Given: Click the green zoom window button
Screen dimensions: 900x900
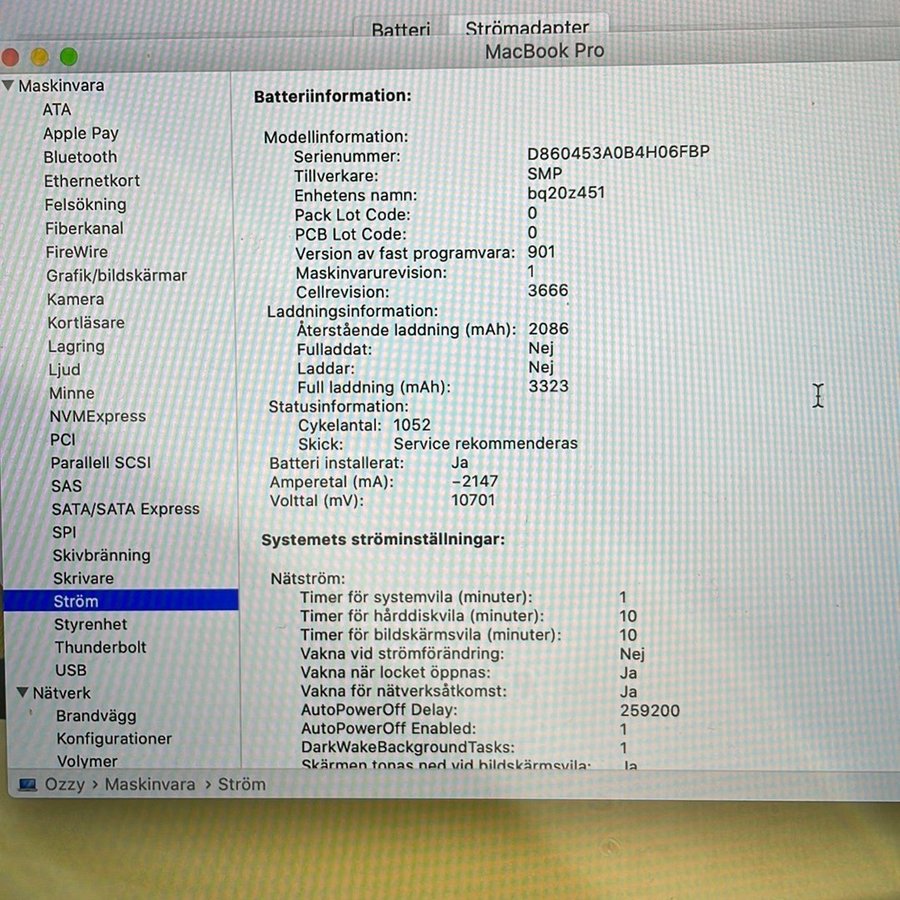Looking at the screenshot, I should (69, 57).
